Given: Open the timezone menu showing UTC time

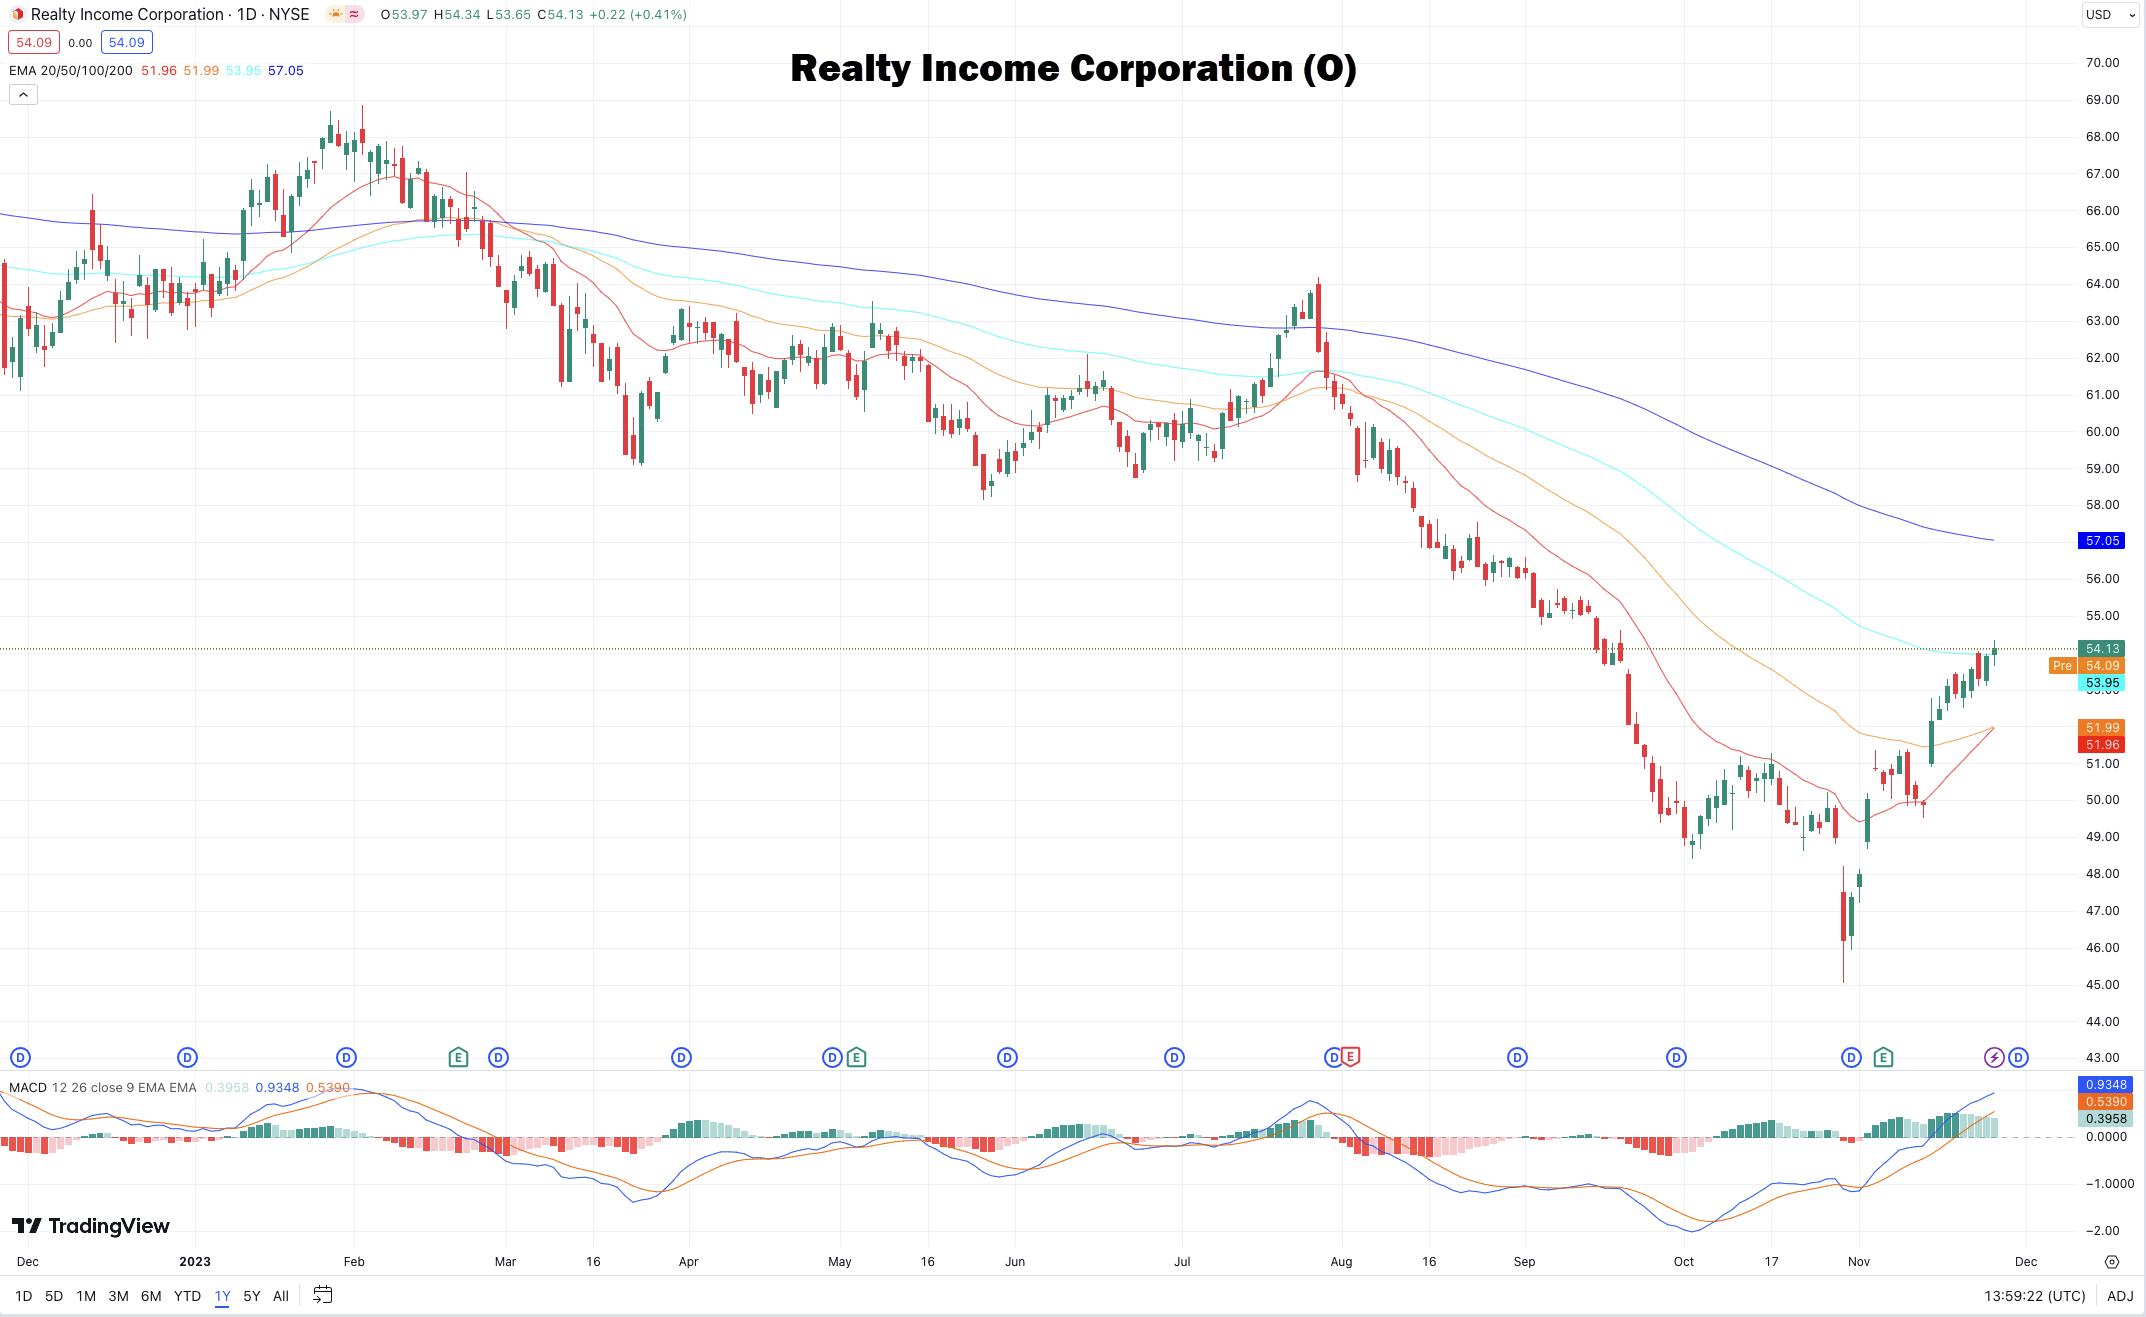Looking at the screenshot, I should [2034, 1296].
